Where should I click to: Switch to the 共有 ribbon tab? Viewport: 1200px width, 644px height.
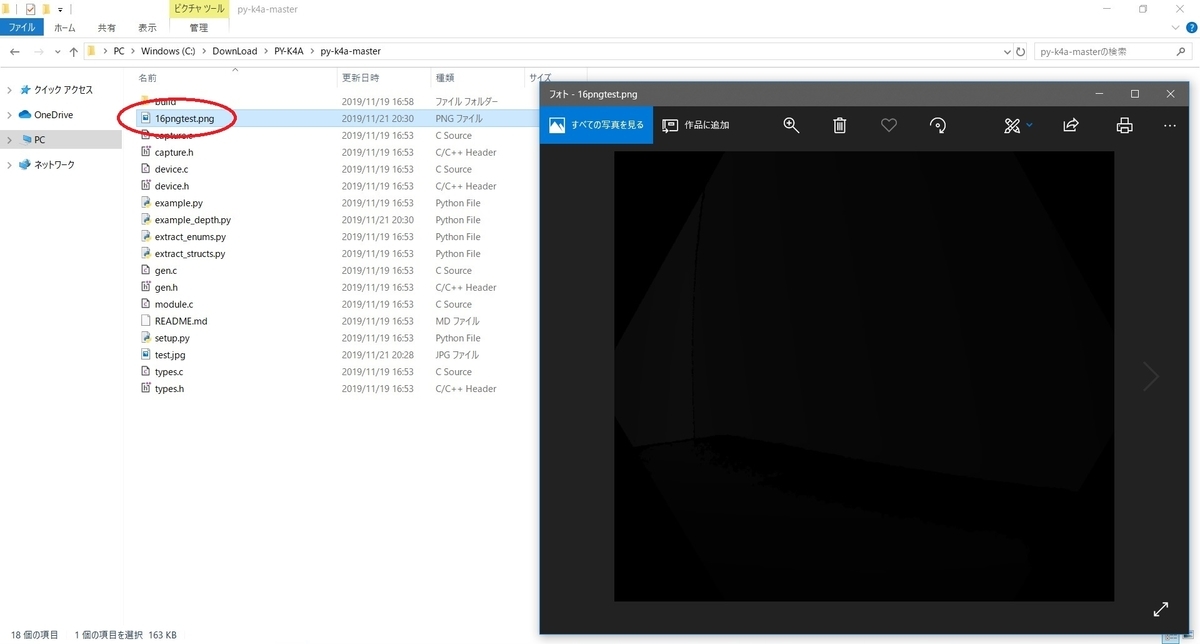click(107, 28)
